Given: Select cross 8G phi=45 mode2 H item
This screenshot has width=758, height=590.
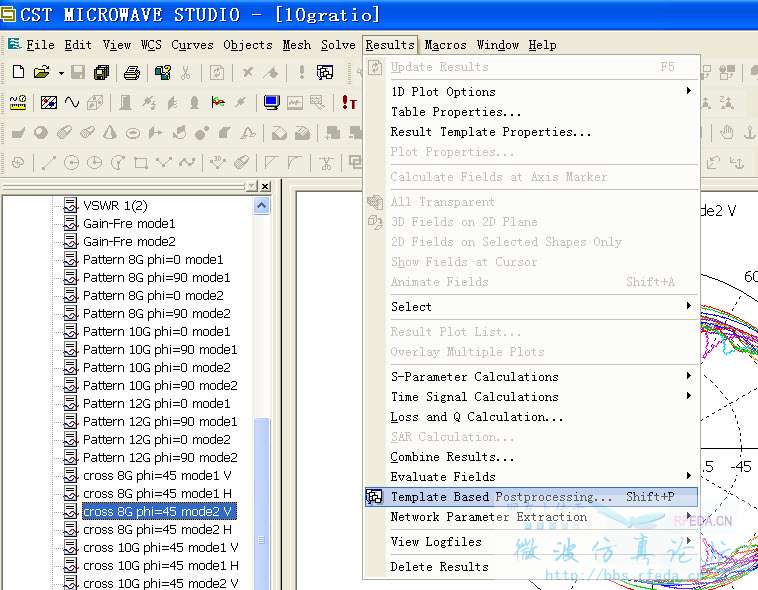Looking at the screenshot, I should point(157,530).
